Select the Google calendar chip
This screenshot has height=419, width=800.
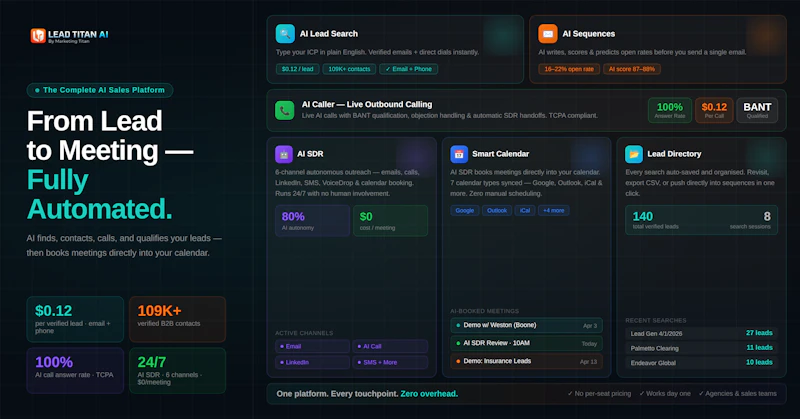(465, 210)
